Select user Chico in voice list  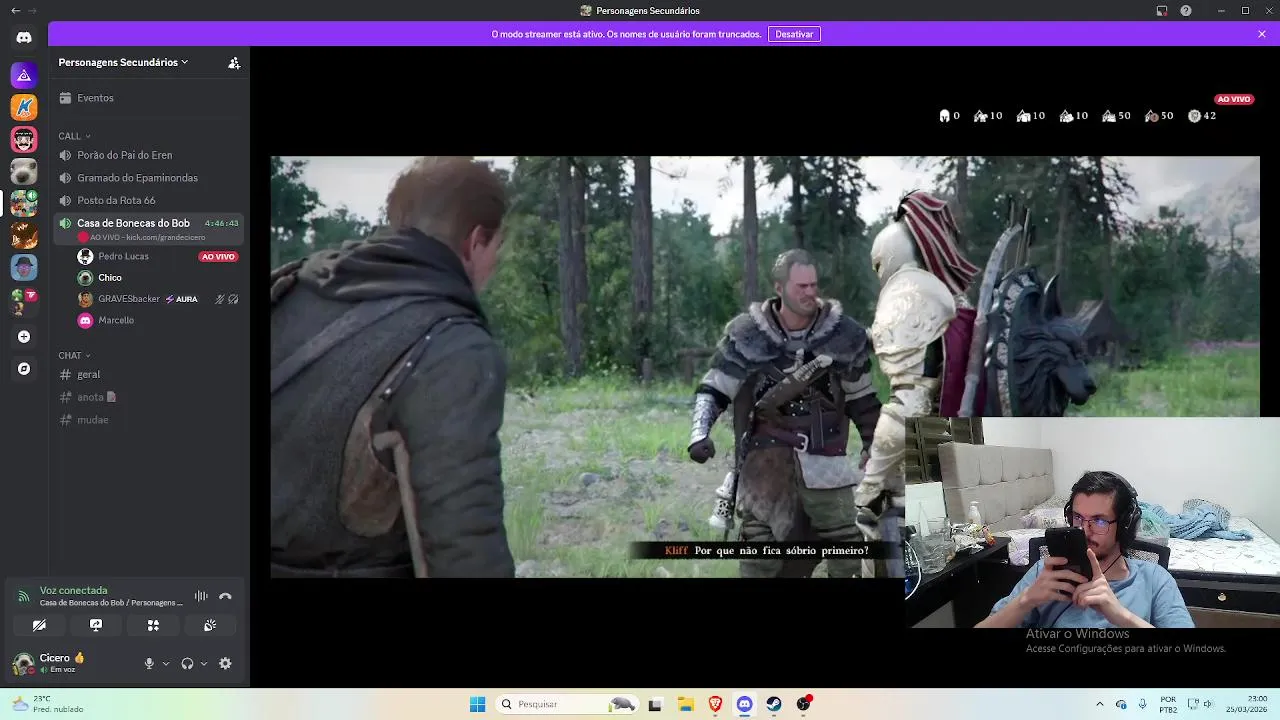point(110,278)
